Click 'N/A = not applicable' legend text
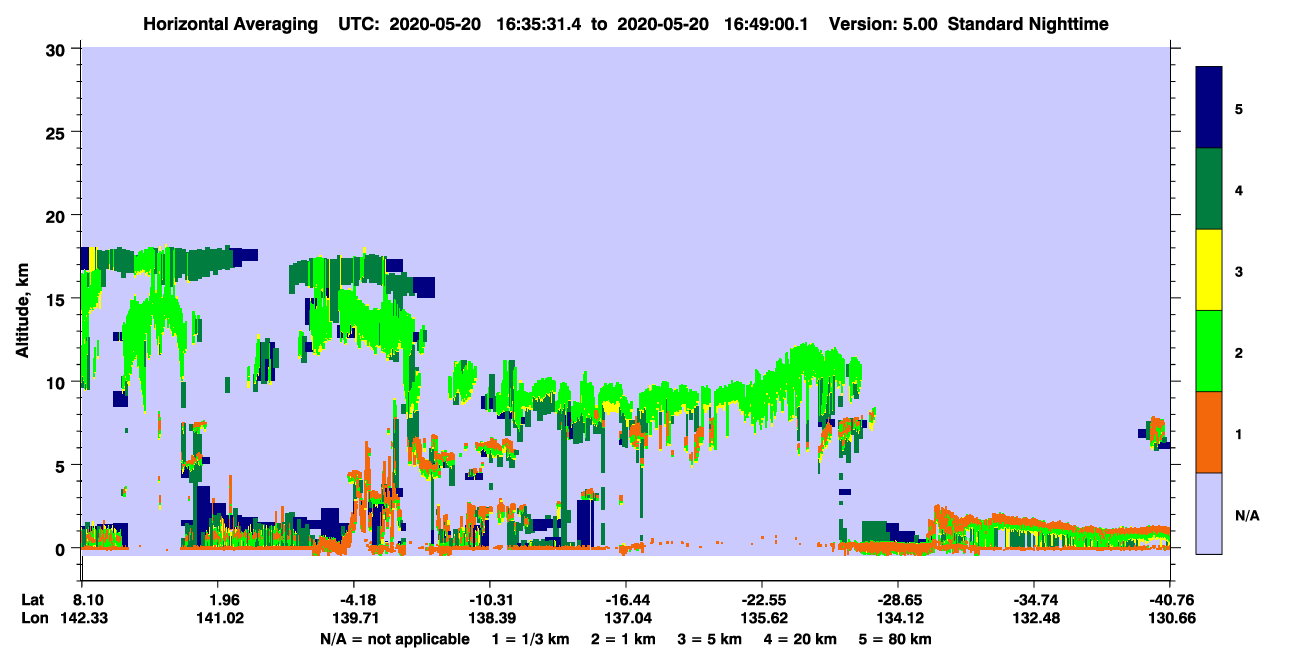 point(394,638)
